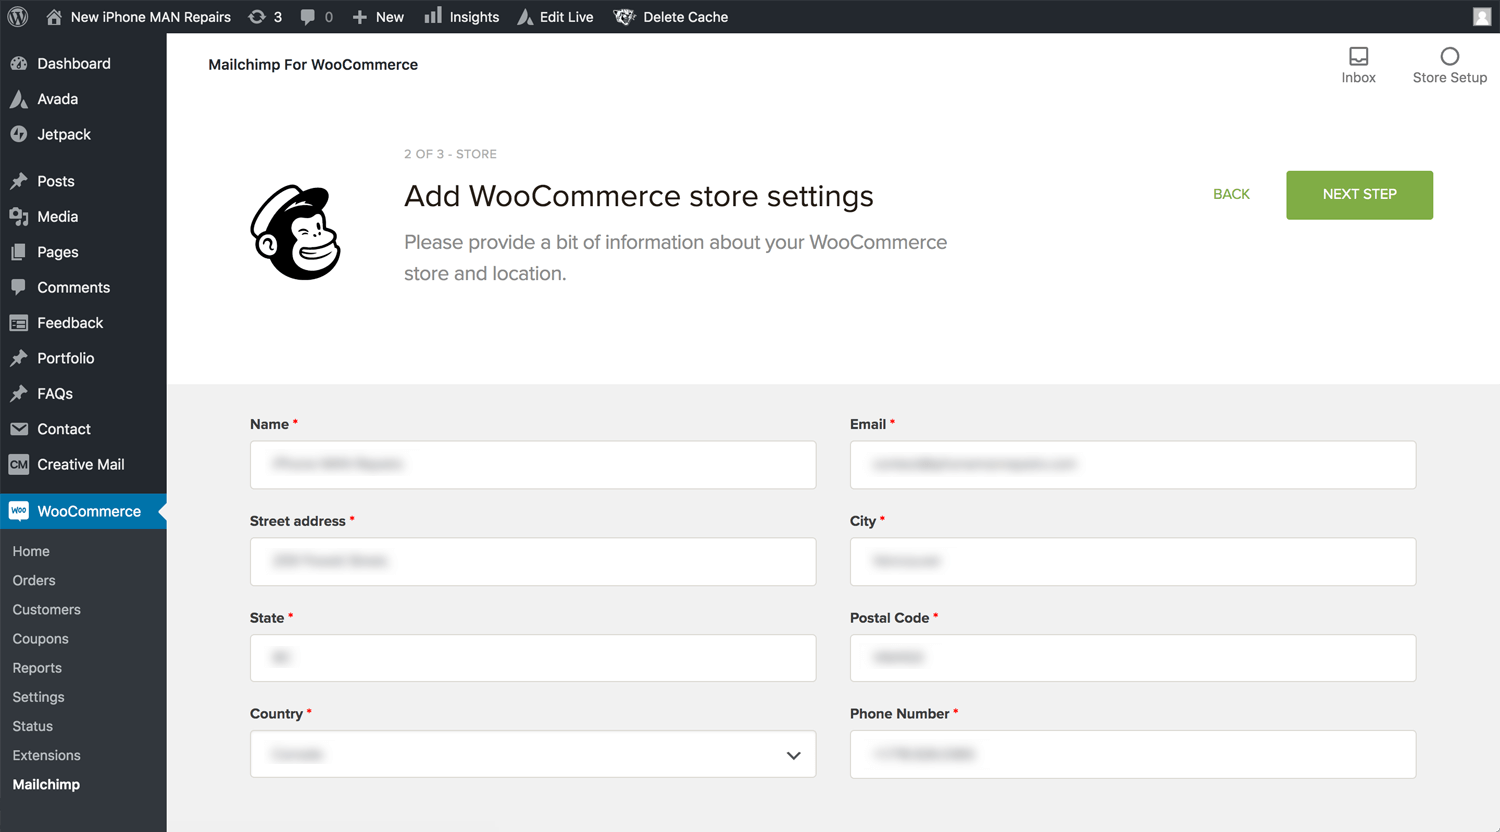Click the Insights admin bar link

coord(474,17)
